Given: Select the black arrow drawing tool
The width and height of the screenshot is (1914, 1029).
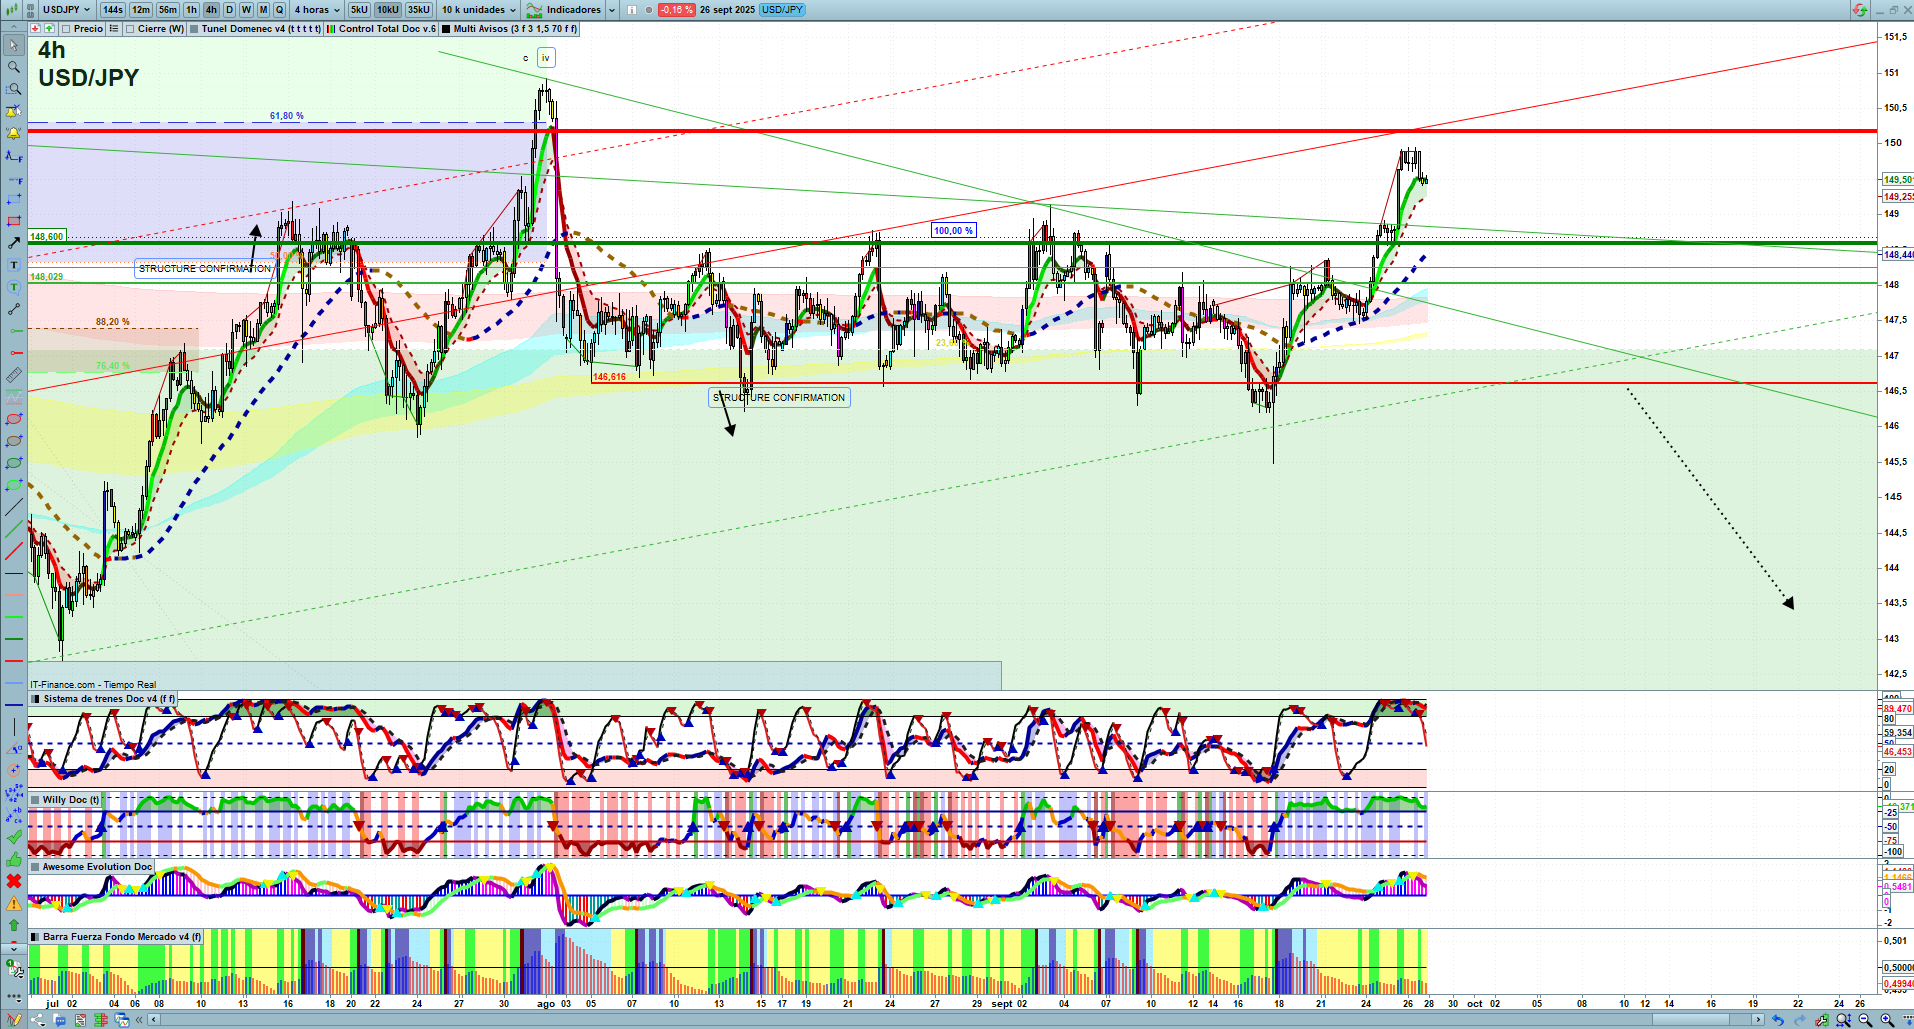Looking at the screenshot, I should click(14, 243).
